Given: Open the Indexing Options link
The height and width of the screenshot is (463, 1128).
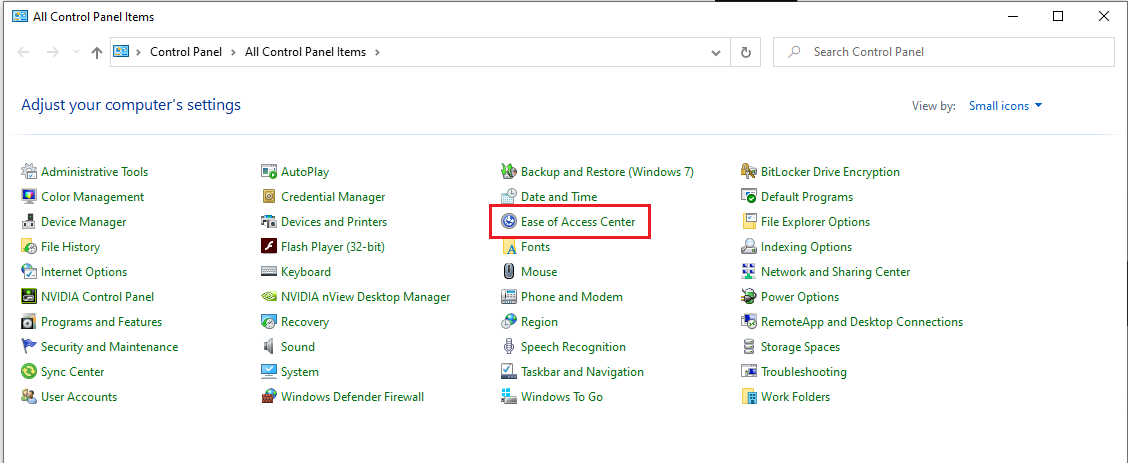Looking at the screenshot, I should (x=806, y=247).
